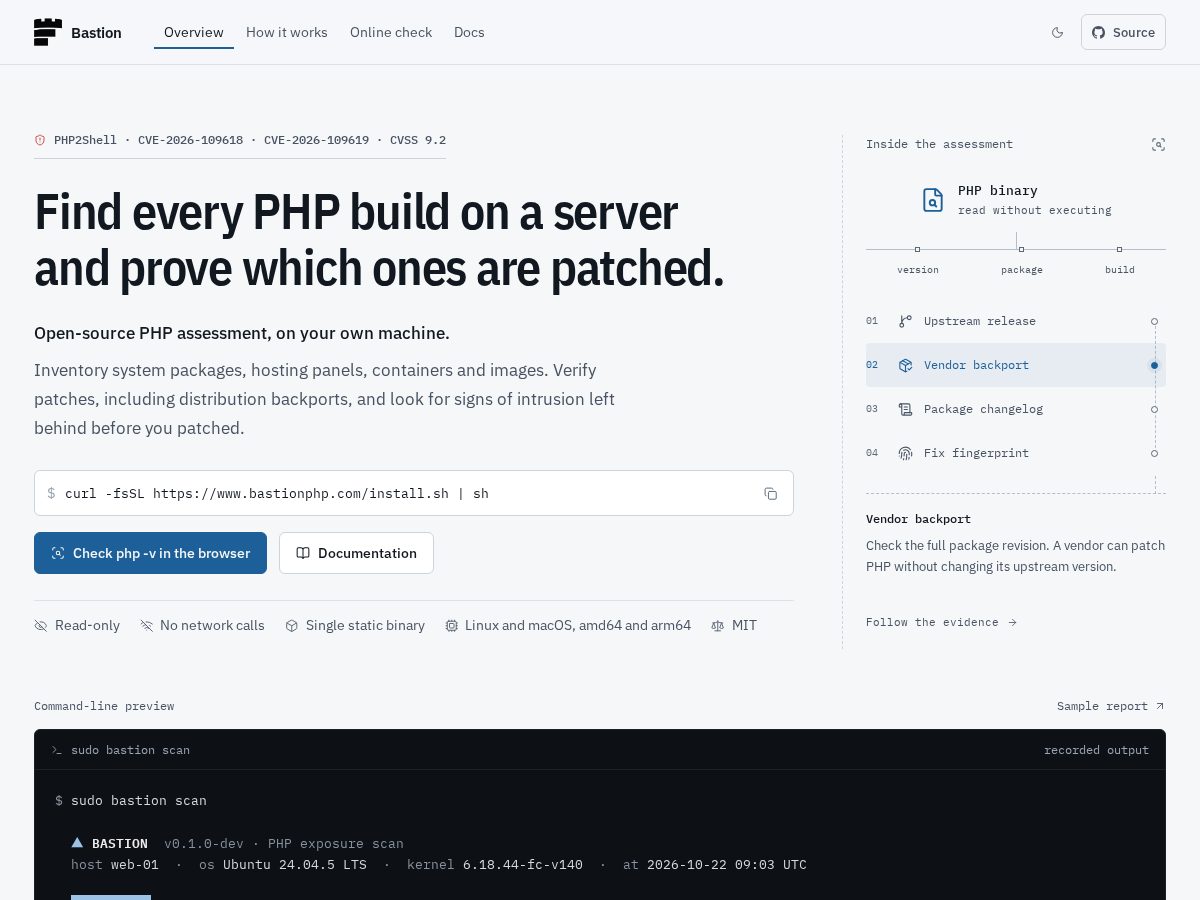This screenshot has width=1200, height=900.
Task: Click the terminal prompt icon in preview header
Action: (x=57, y=750)
